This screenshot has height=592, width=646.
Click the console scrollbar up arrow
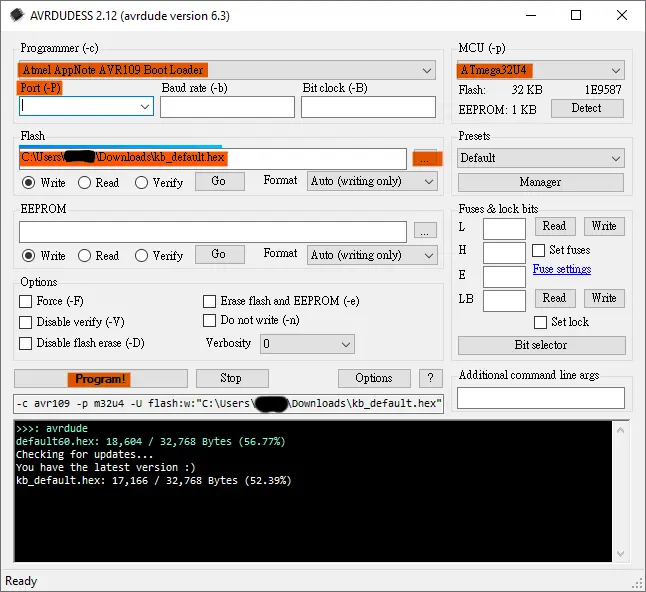click(621, 431)
